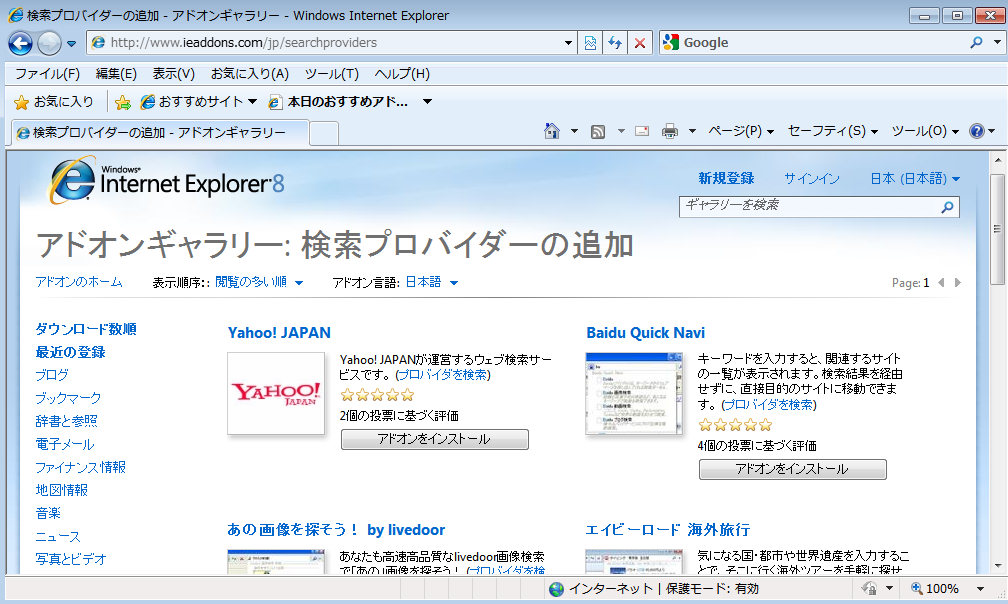Click the サインイン link
Screen dimensions: 1008x604
(x=811, y=178)
